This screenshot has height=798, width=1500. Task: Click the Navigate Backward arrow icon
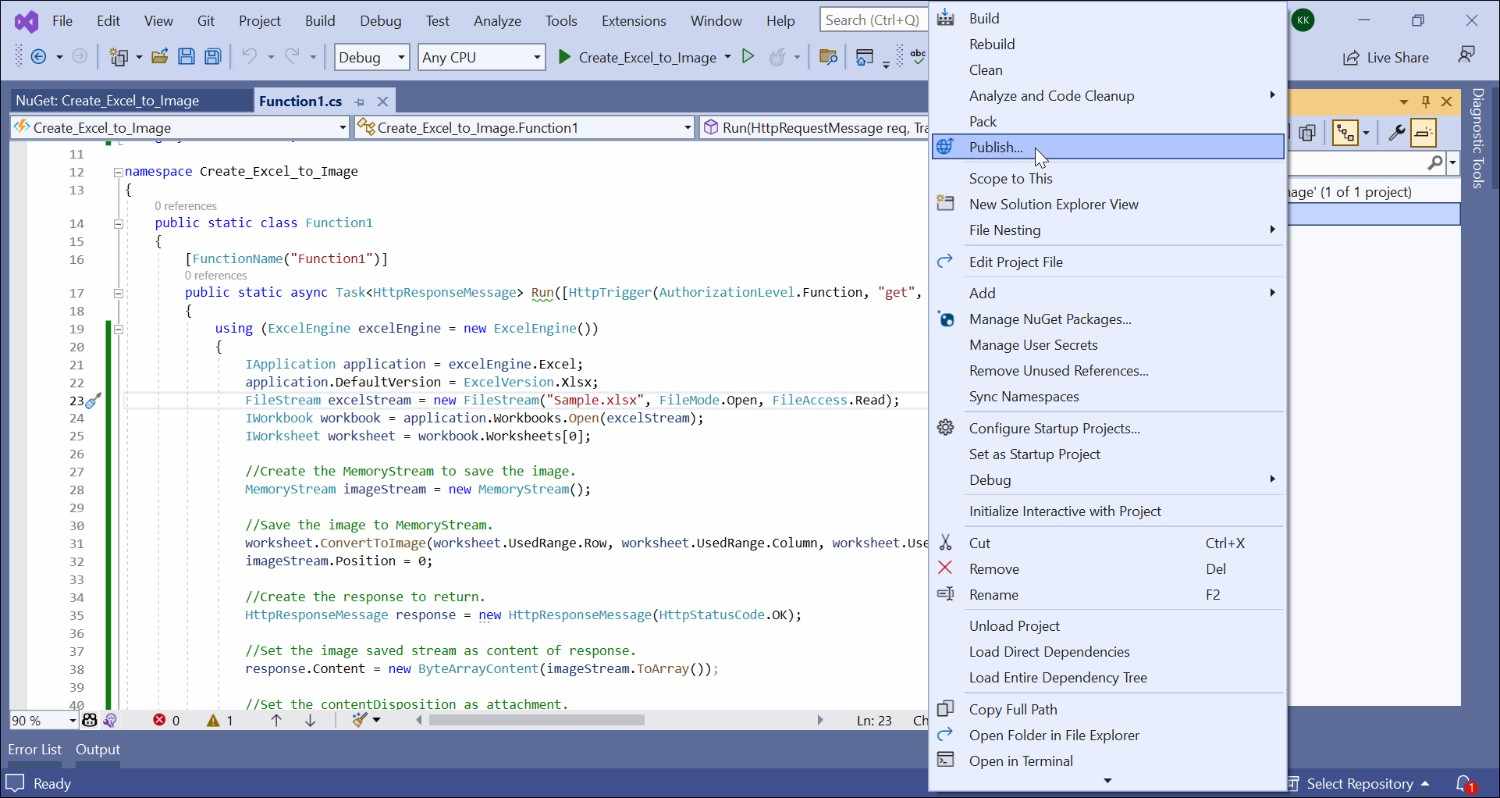39,57
